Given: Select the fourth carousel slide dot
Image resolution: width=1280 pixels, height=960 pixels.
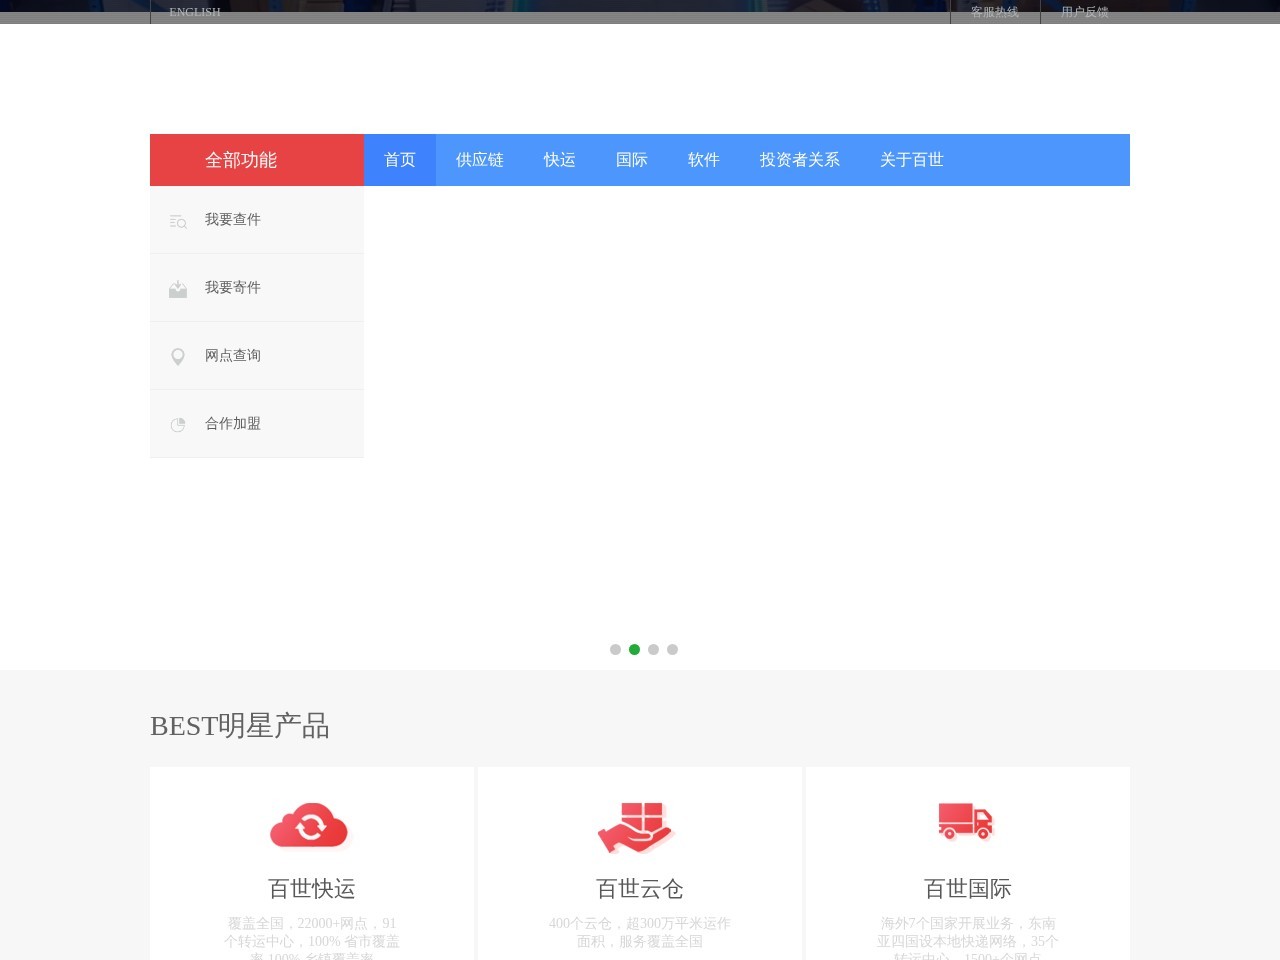Looking at the screenshot, I should coord(673,649).
